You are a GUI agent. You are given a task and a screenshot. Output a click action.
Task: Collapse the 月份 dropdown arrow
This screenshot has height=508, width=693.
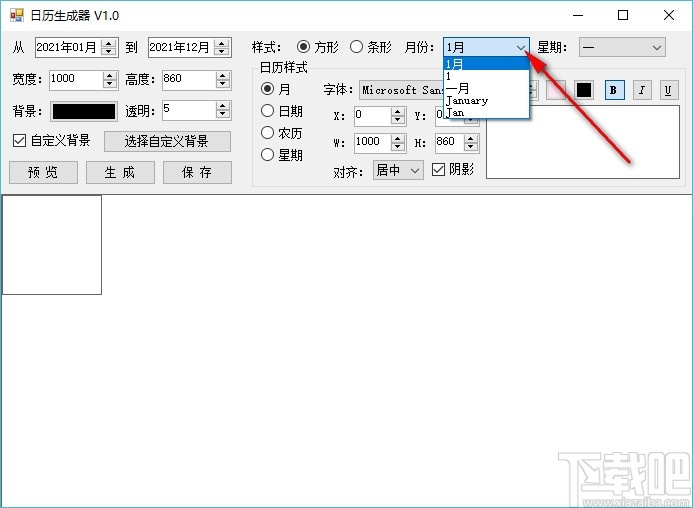click(x=521, y=47)
